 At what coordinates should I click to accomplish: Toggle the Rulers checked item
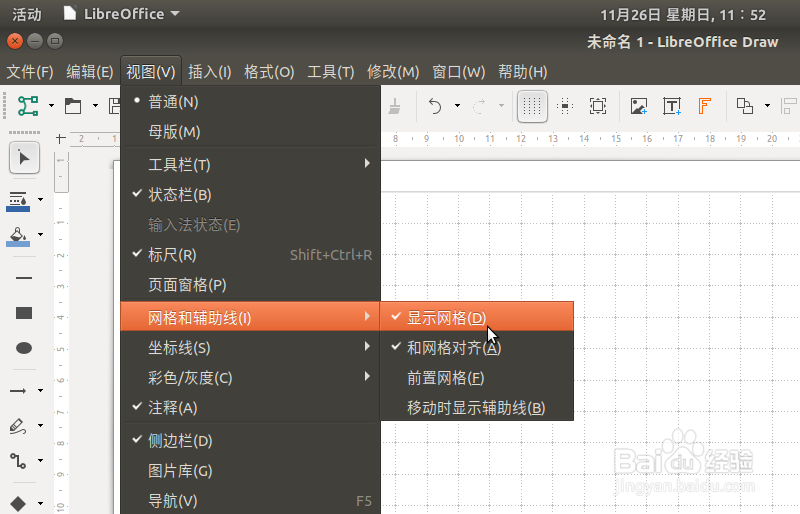[x=251, y=255]
